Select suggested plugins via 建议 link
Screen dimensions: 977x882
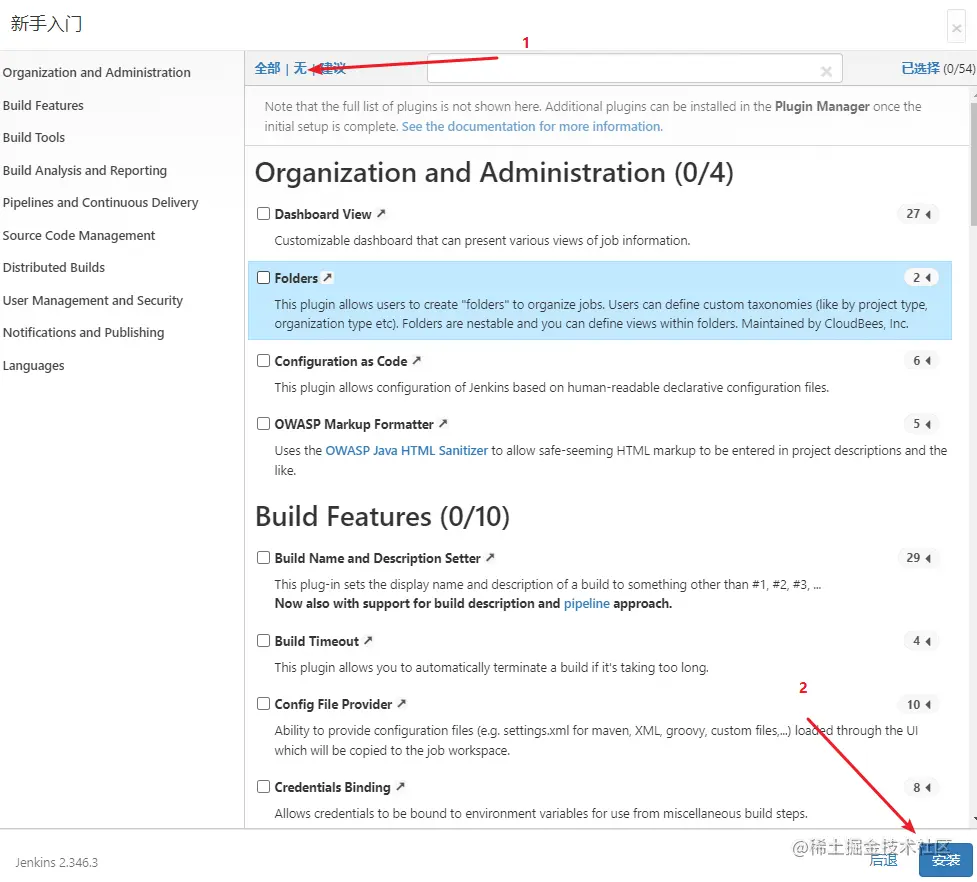click(x=332, y=68)
